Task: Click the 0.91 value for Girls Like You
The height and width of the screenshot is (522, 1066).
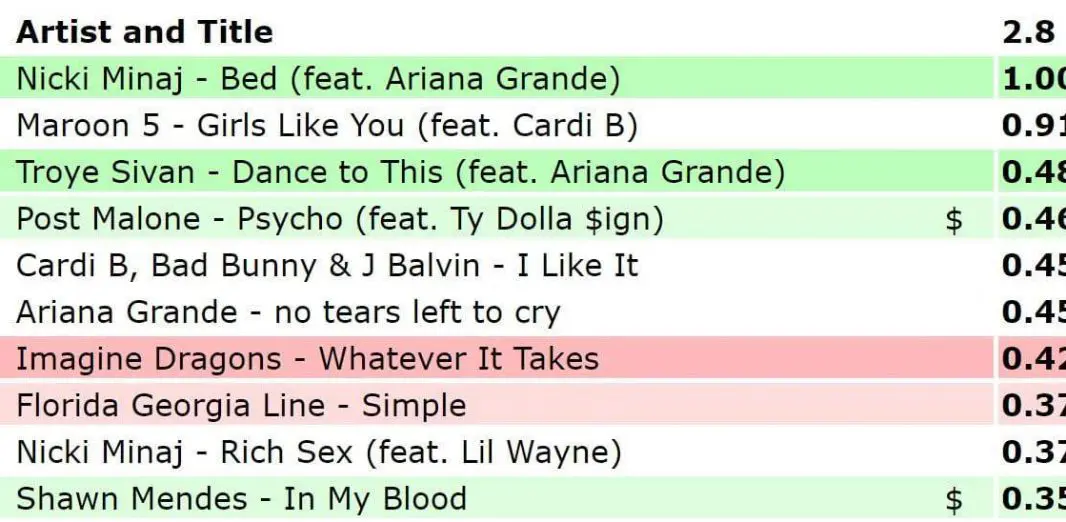Action: (1032, 125)
